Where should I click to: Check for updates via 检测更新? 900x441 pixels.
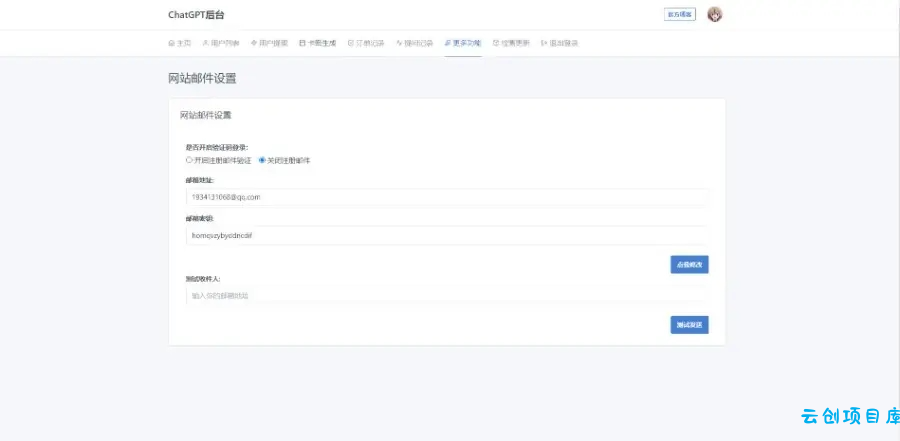[x=511, y=43]
